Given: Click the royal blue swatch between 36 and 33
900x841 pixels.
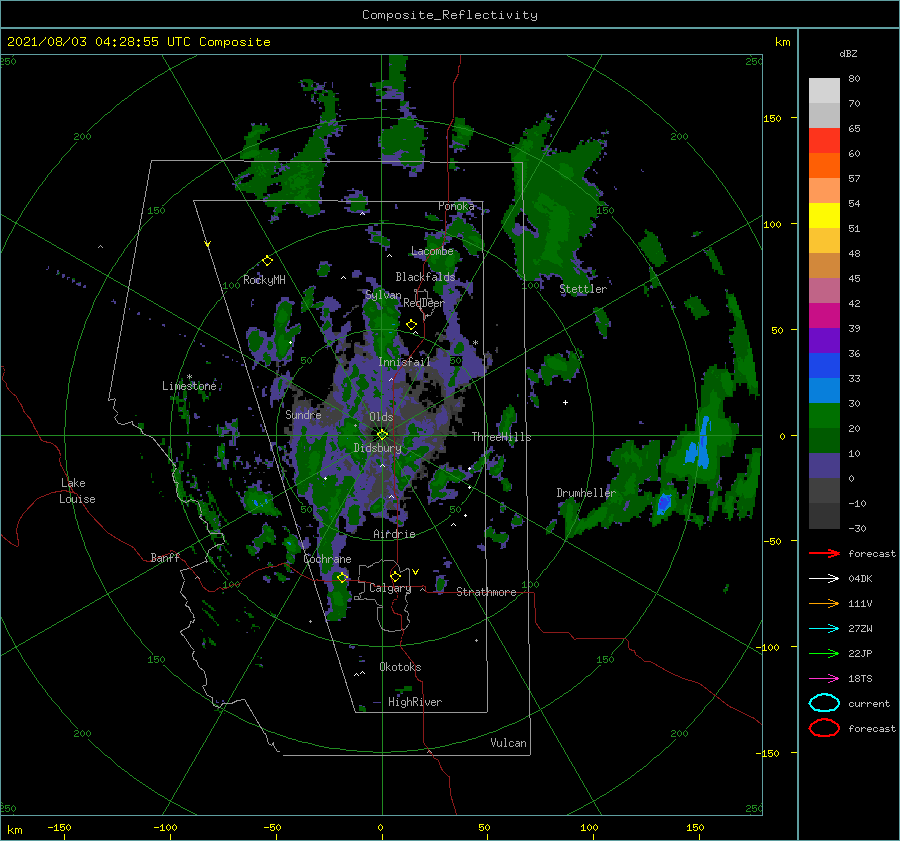Looking at the screenshot, I should 824,366.
